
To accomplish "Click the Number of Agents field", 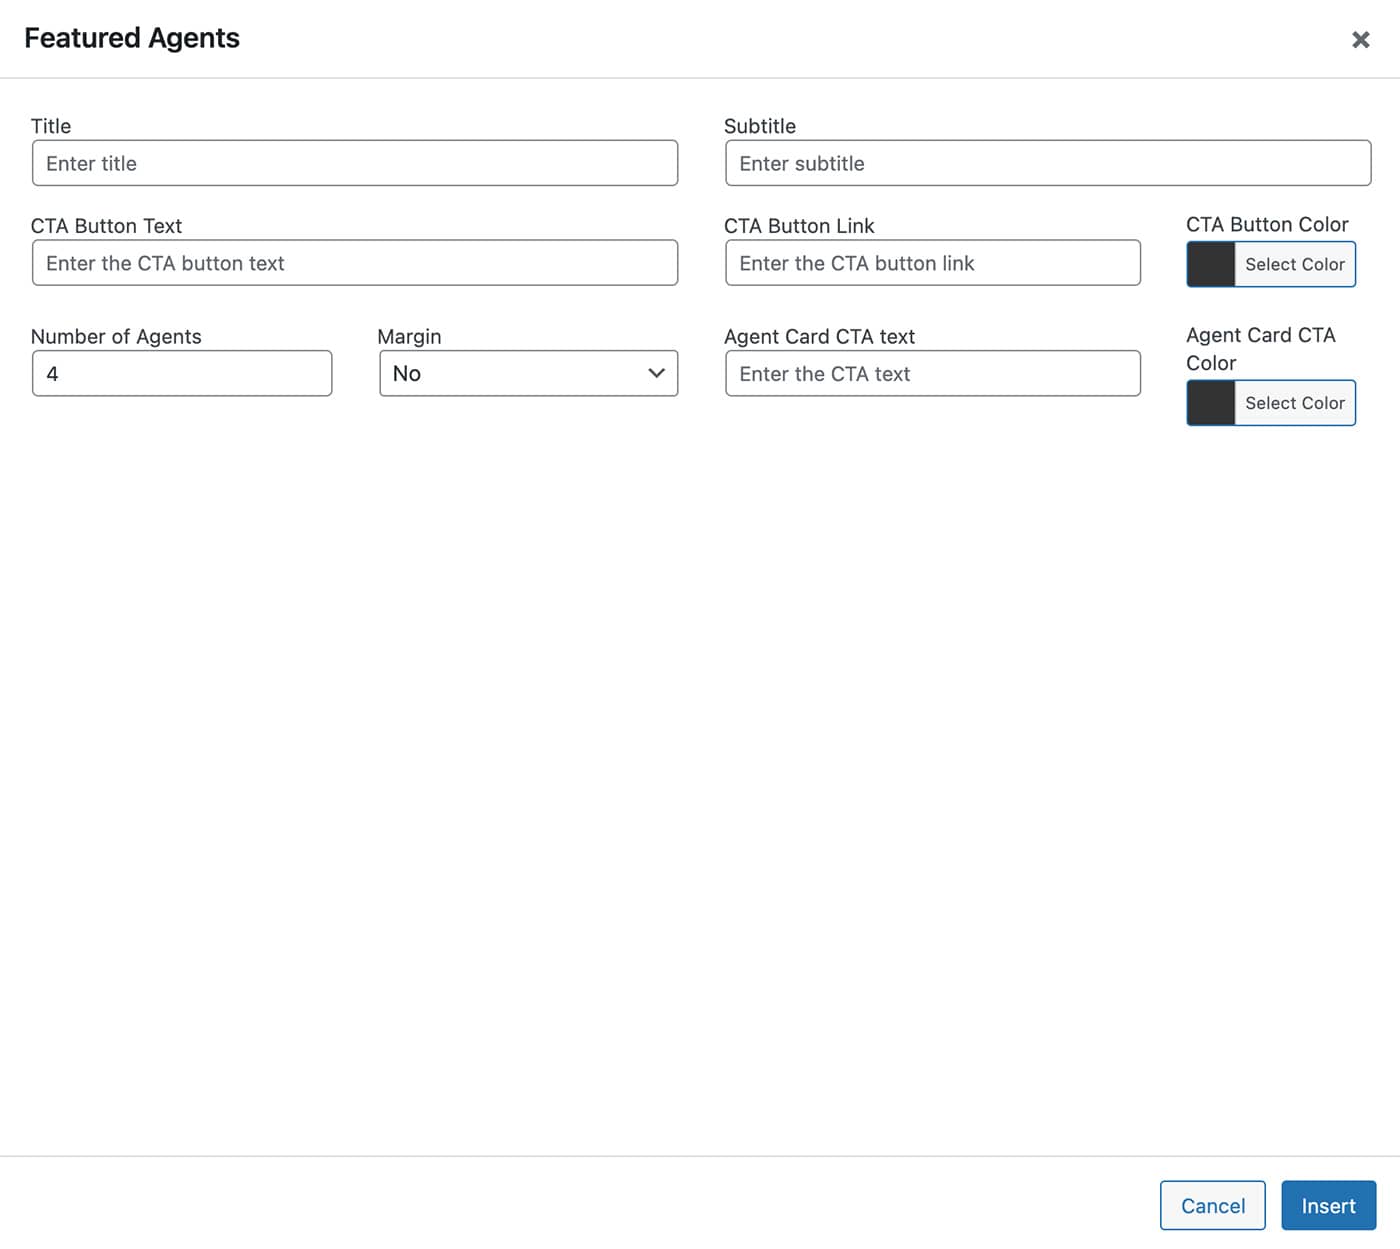I will tap(181, 374).
